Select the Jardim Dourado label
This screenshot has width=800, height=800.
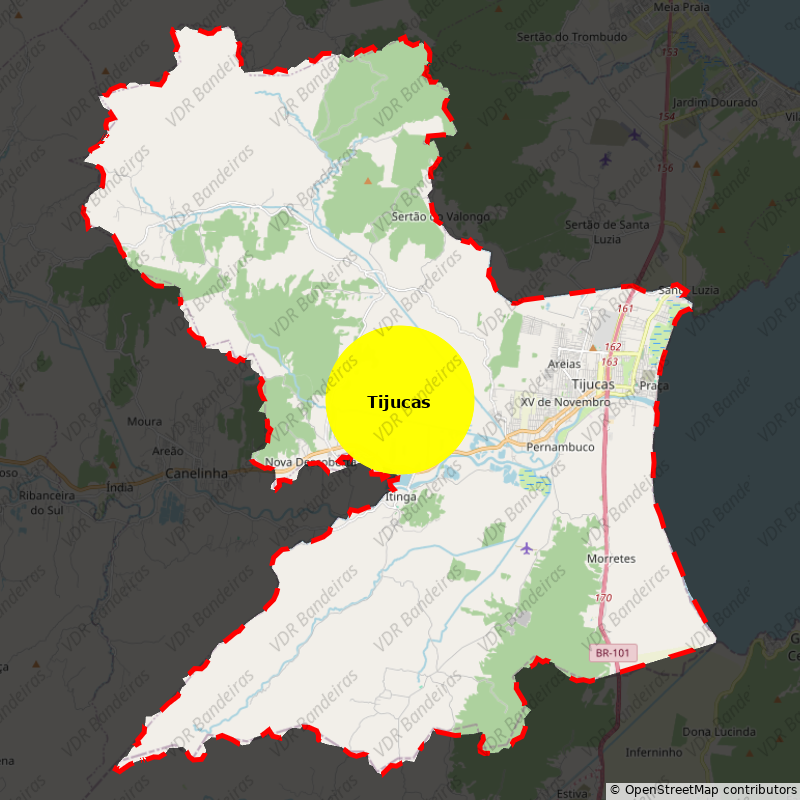[714, 103]
